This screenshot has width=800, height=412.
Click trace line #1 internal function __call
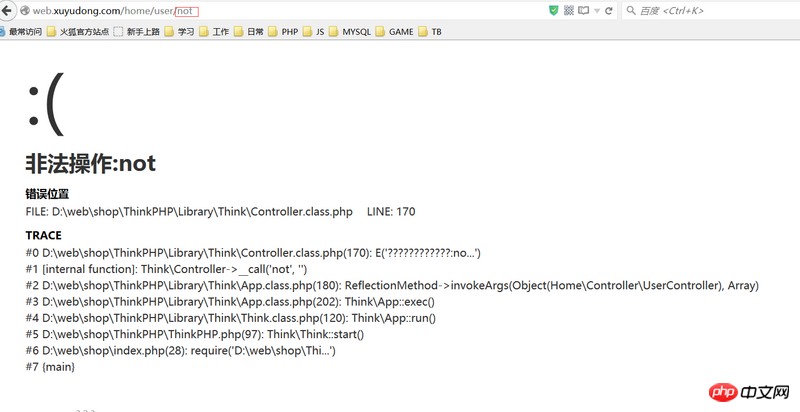pyautogui.click(x=166, y=269)
